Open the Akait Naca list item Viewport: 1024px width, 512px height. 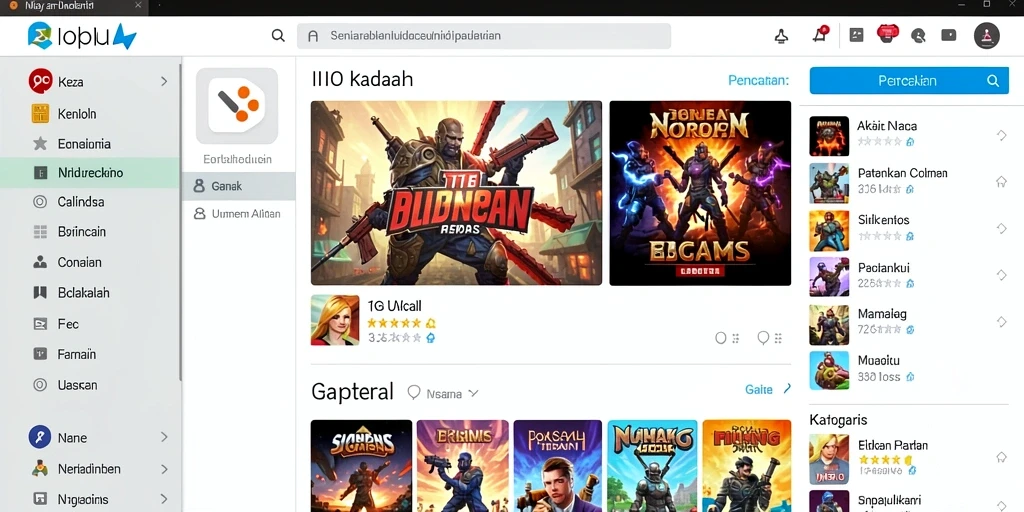point(909,136)
